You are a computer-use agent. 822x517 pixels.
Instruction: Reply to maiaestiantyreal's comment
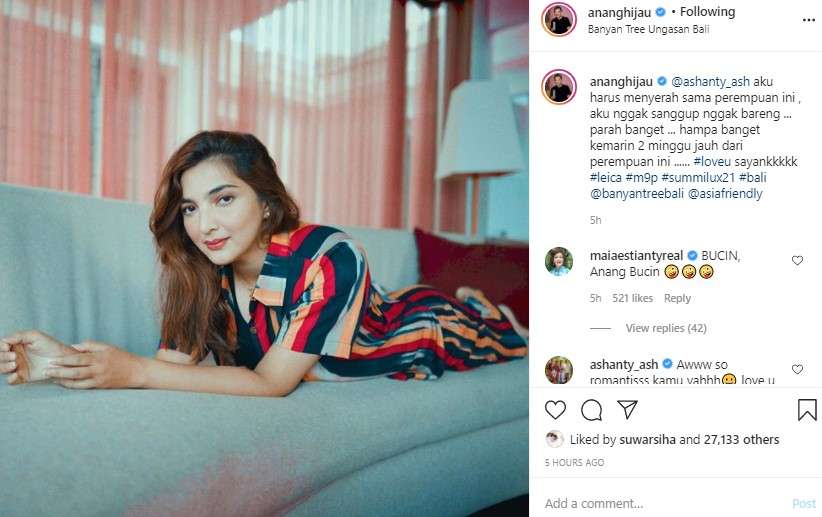pyautogui.click(x=677, y=298)
